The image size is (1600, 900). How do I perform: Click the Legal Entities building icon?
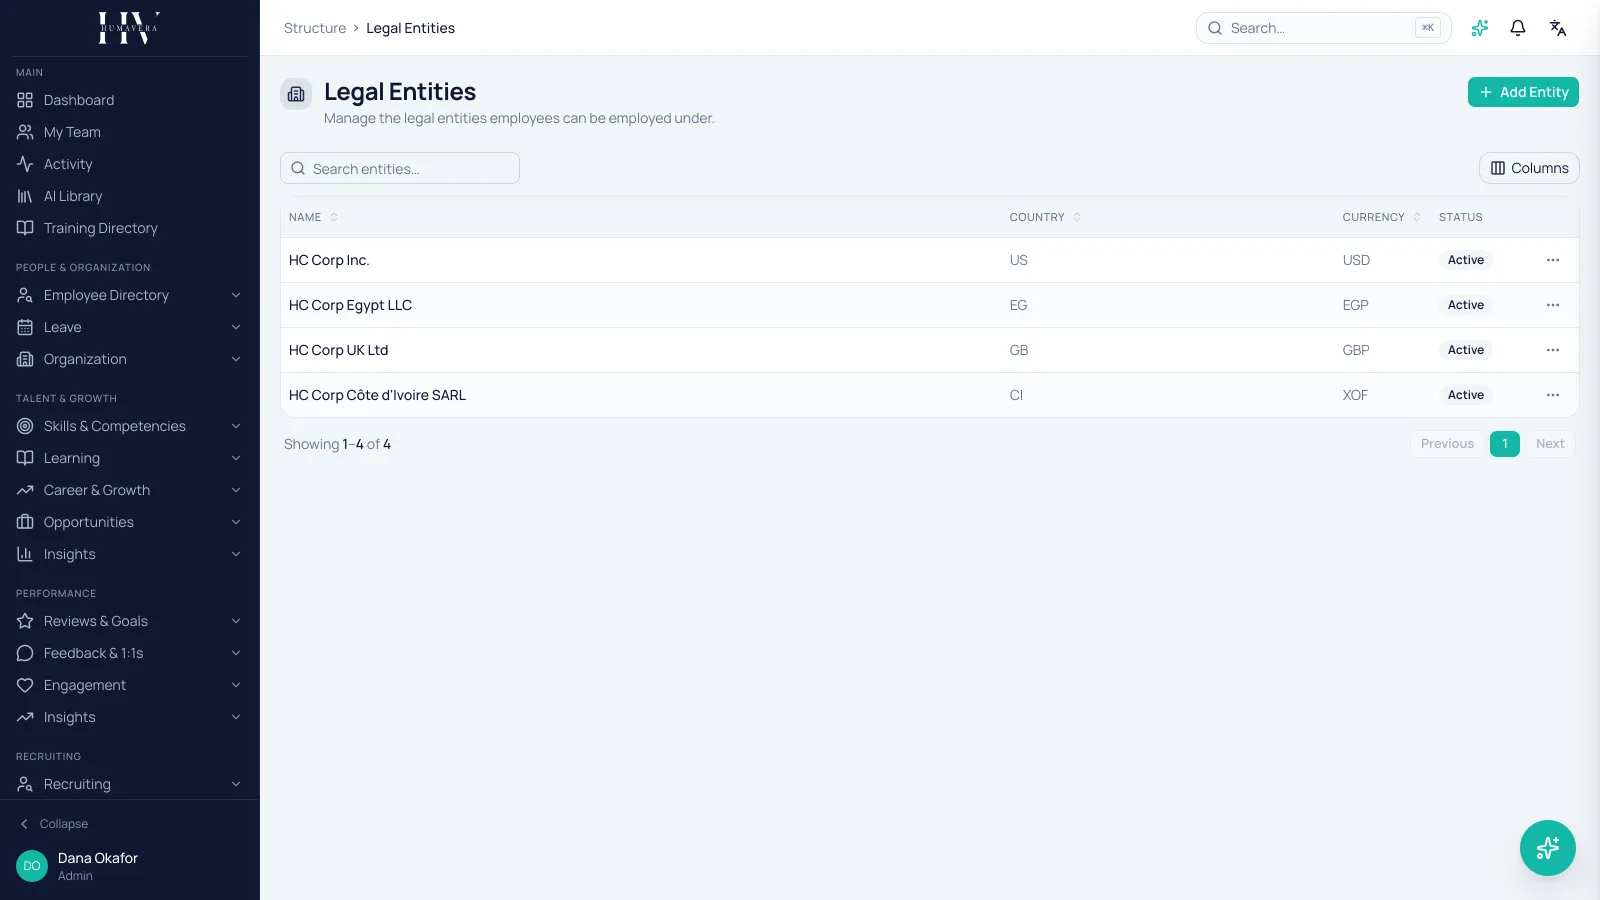click(x=296, y=94)
